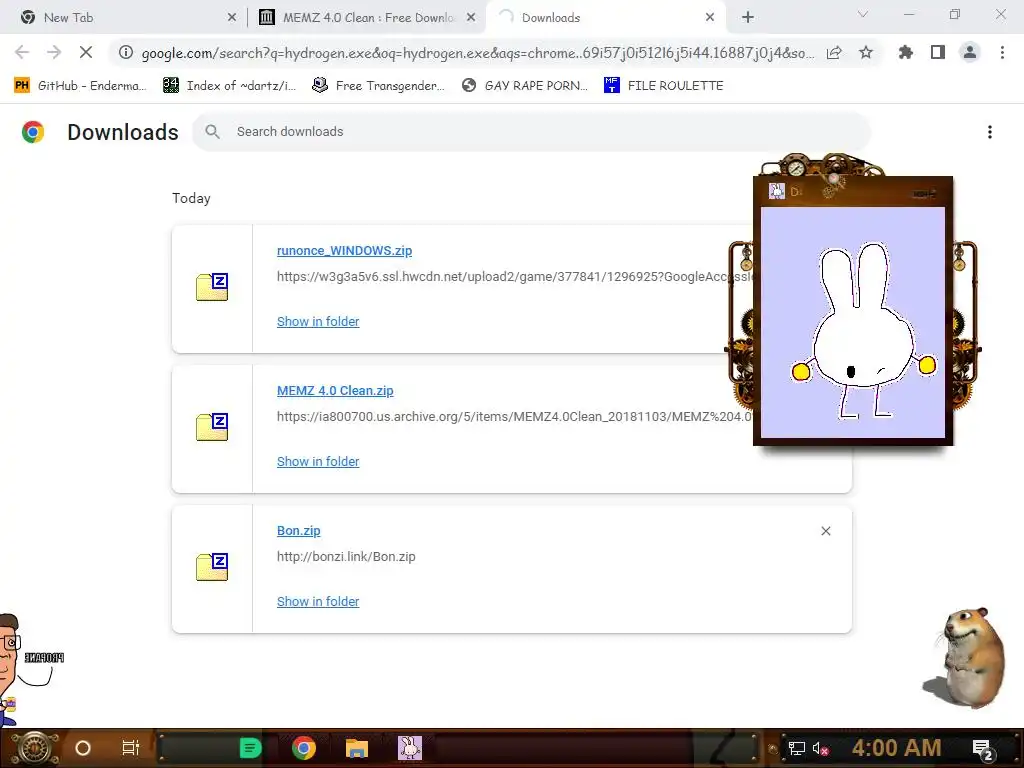This screenshot has width=1024, height=768.
Task: Click the Search downloads field
Action: (x=530, y=132)
